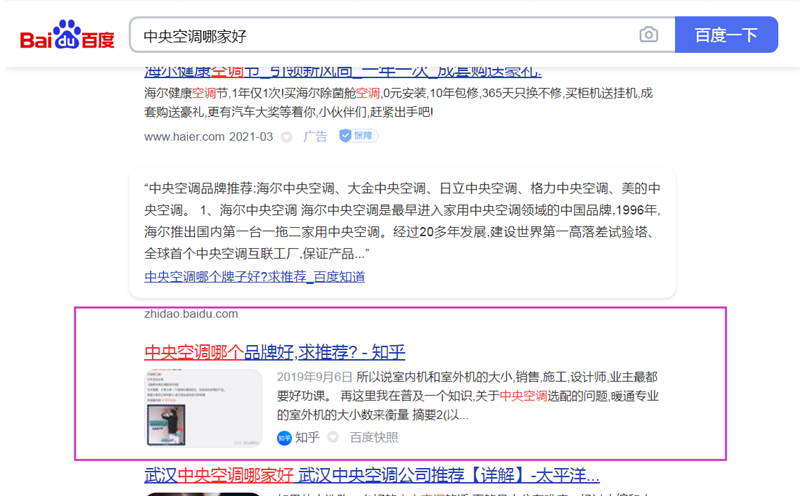Viewport: 800px width, 496px height.
Task: Click the featured snippet text about 中央空调品牌推荐
Action: 402,220
